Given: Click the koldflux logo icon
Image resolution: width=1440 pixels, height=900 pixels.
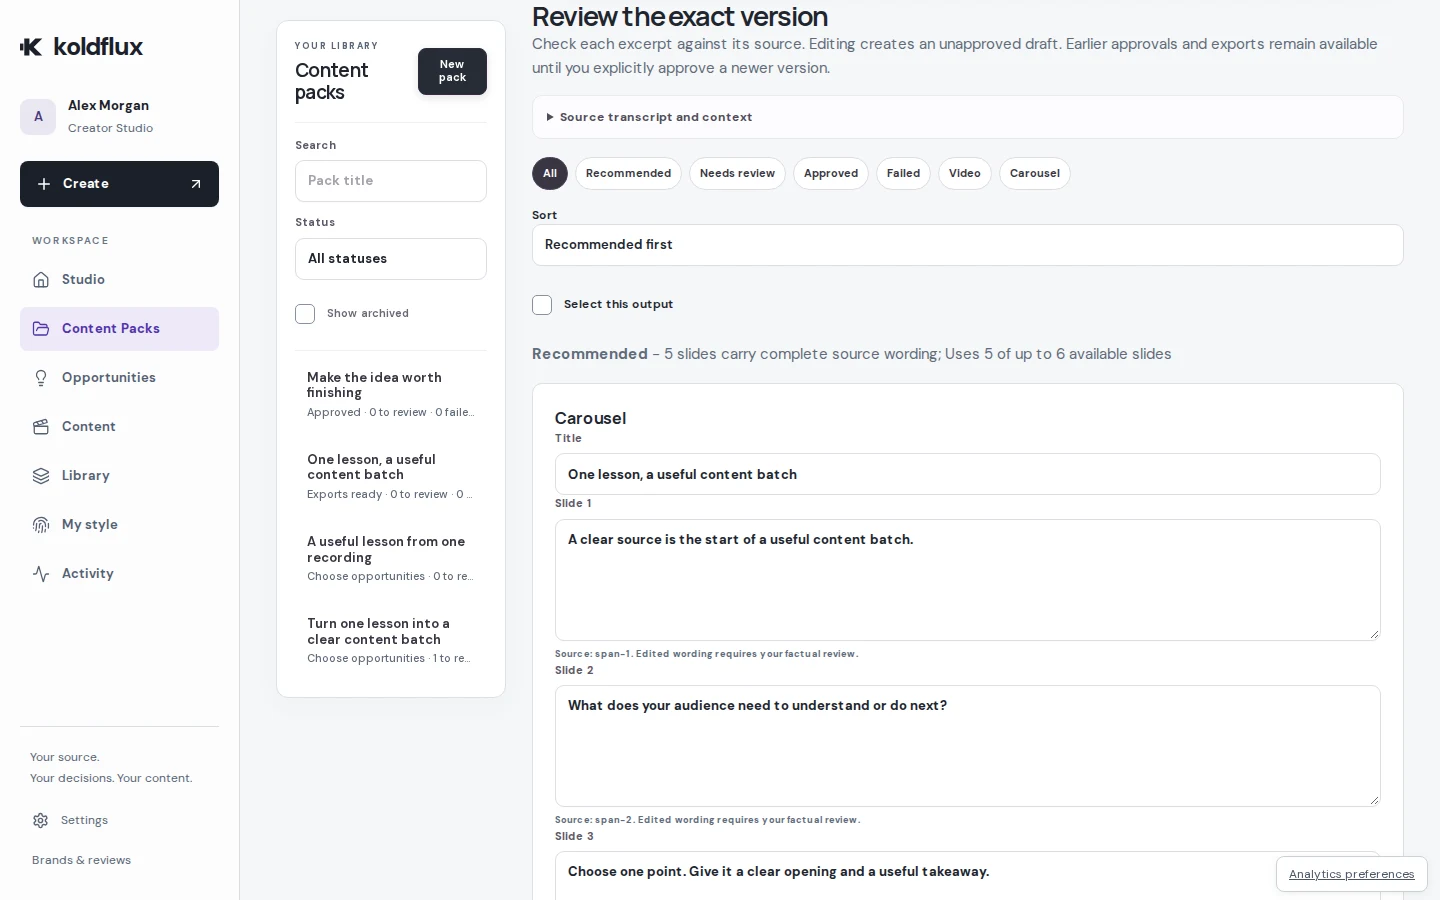Looking at the screenshot, I should pyautogui.click(x=31, y=47).
